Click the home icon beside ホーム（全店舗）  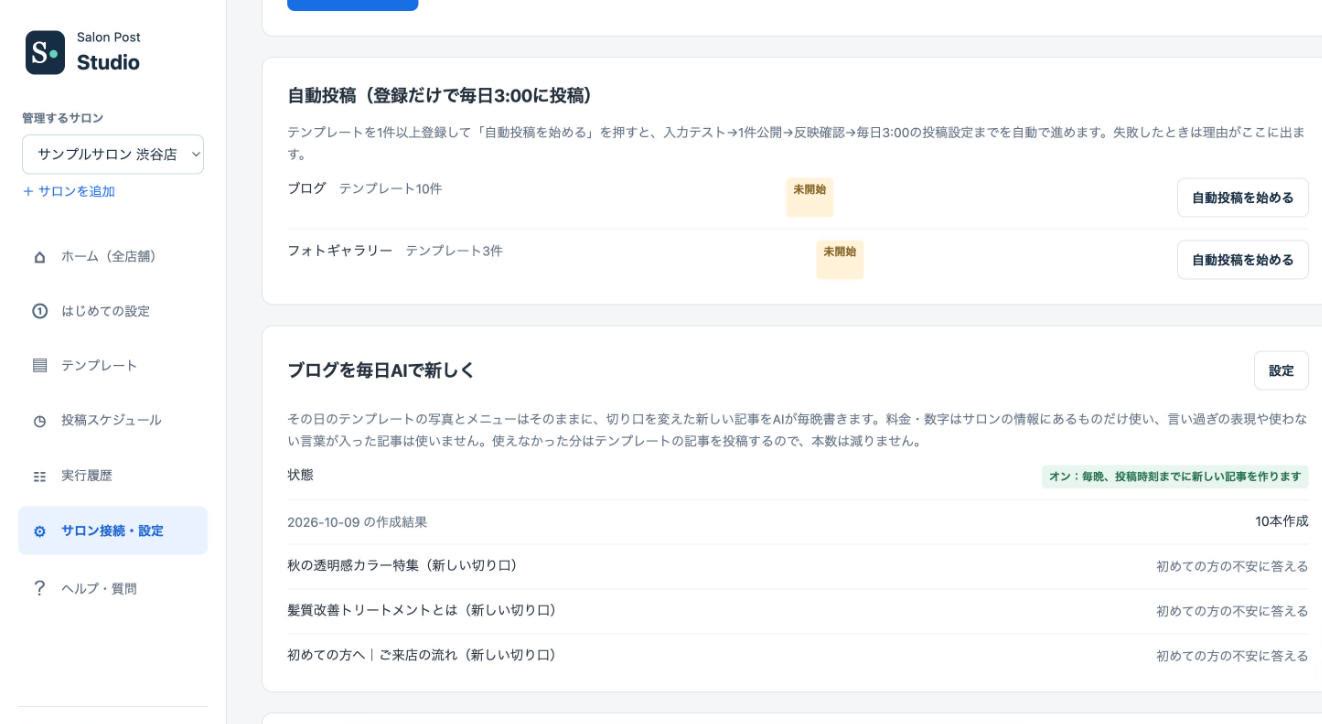click(x=40, y=257)
